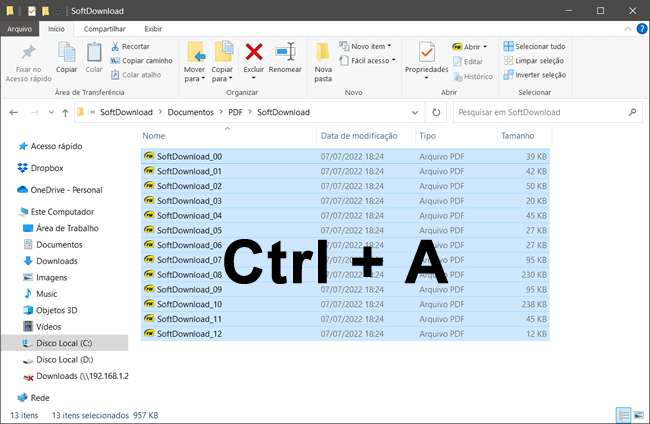This screenshot has height=424, width=650.
Task: Select Disco Local (D:) in the sidebar
Action: (x=64, y=359)
